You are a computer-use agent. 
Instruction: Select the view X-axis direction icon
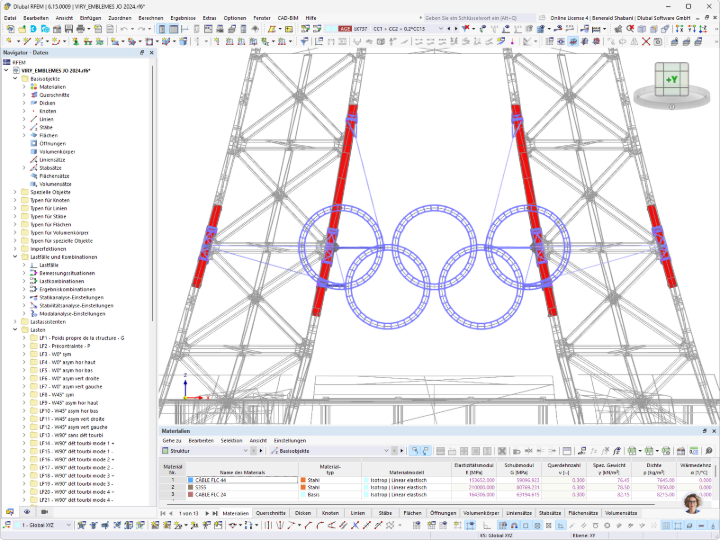click(680, 28)
